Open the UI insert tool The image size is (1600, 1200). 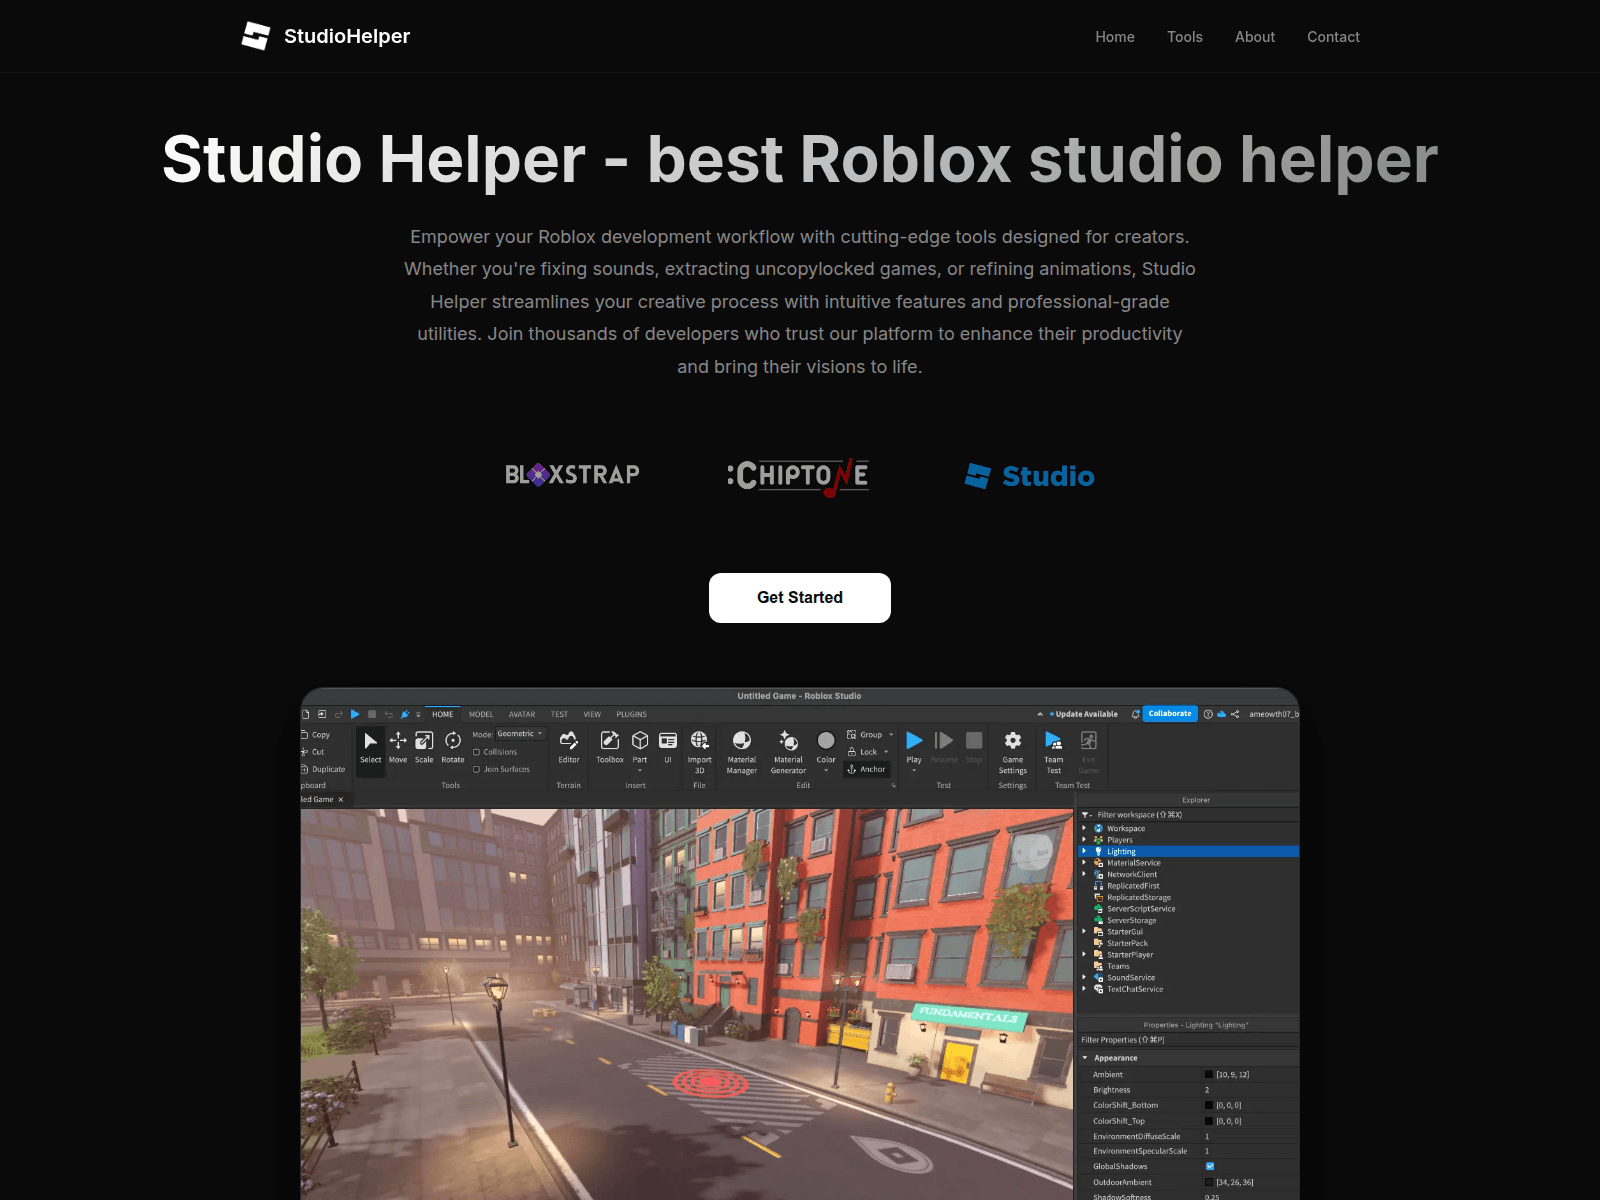668,747
